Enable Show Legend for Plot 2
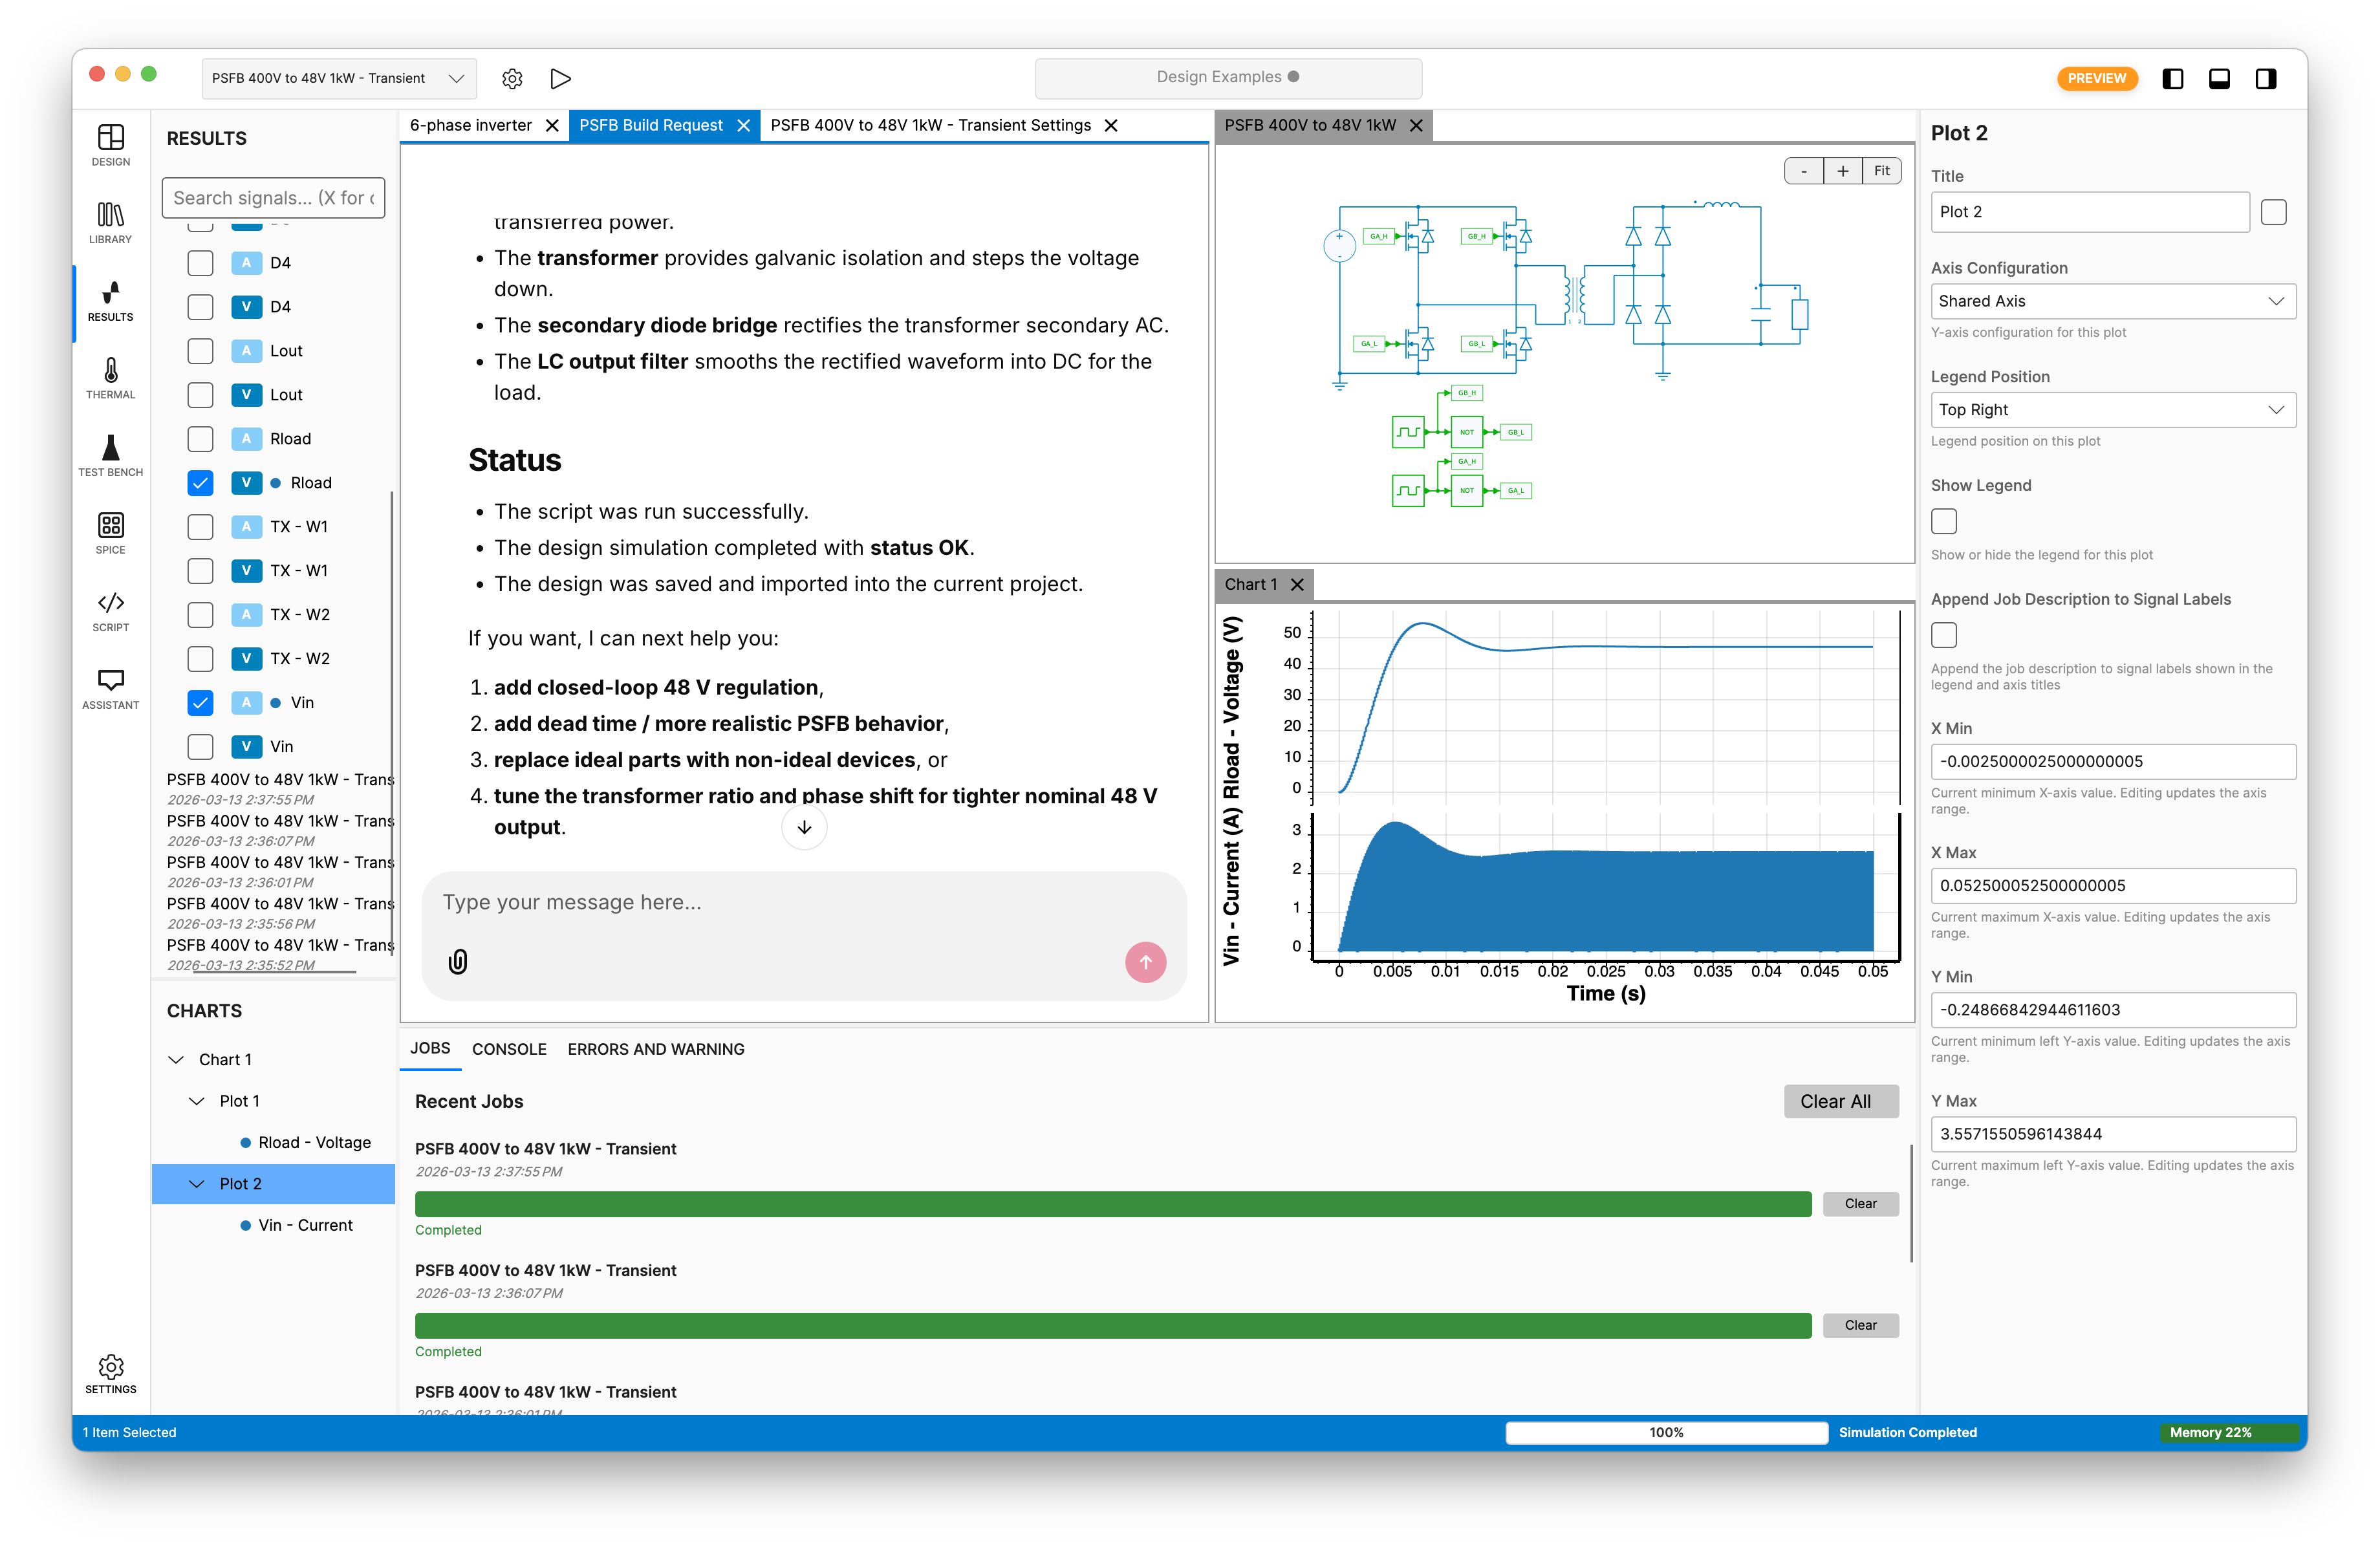This screenshot has width=2380, height=1547. coord(1944,521)
